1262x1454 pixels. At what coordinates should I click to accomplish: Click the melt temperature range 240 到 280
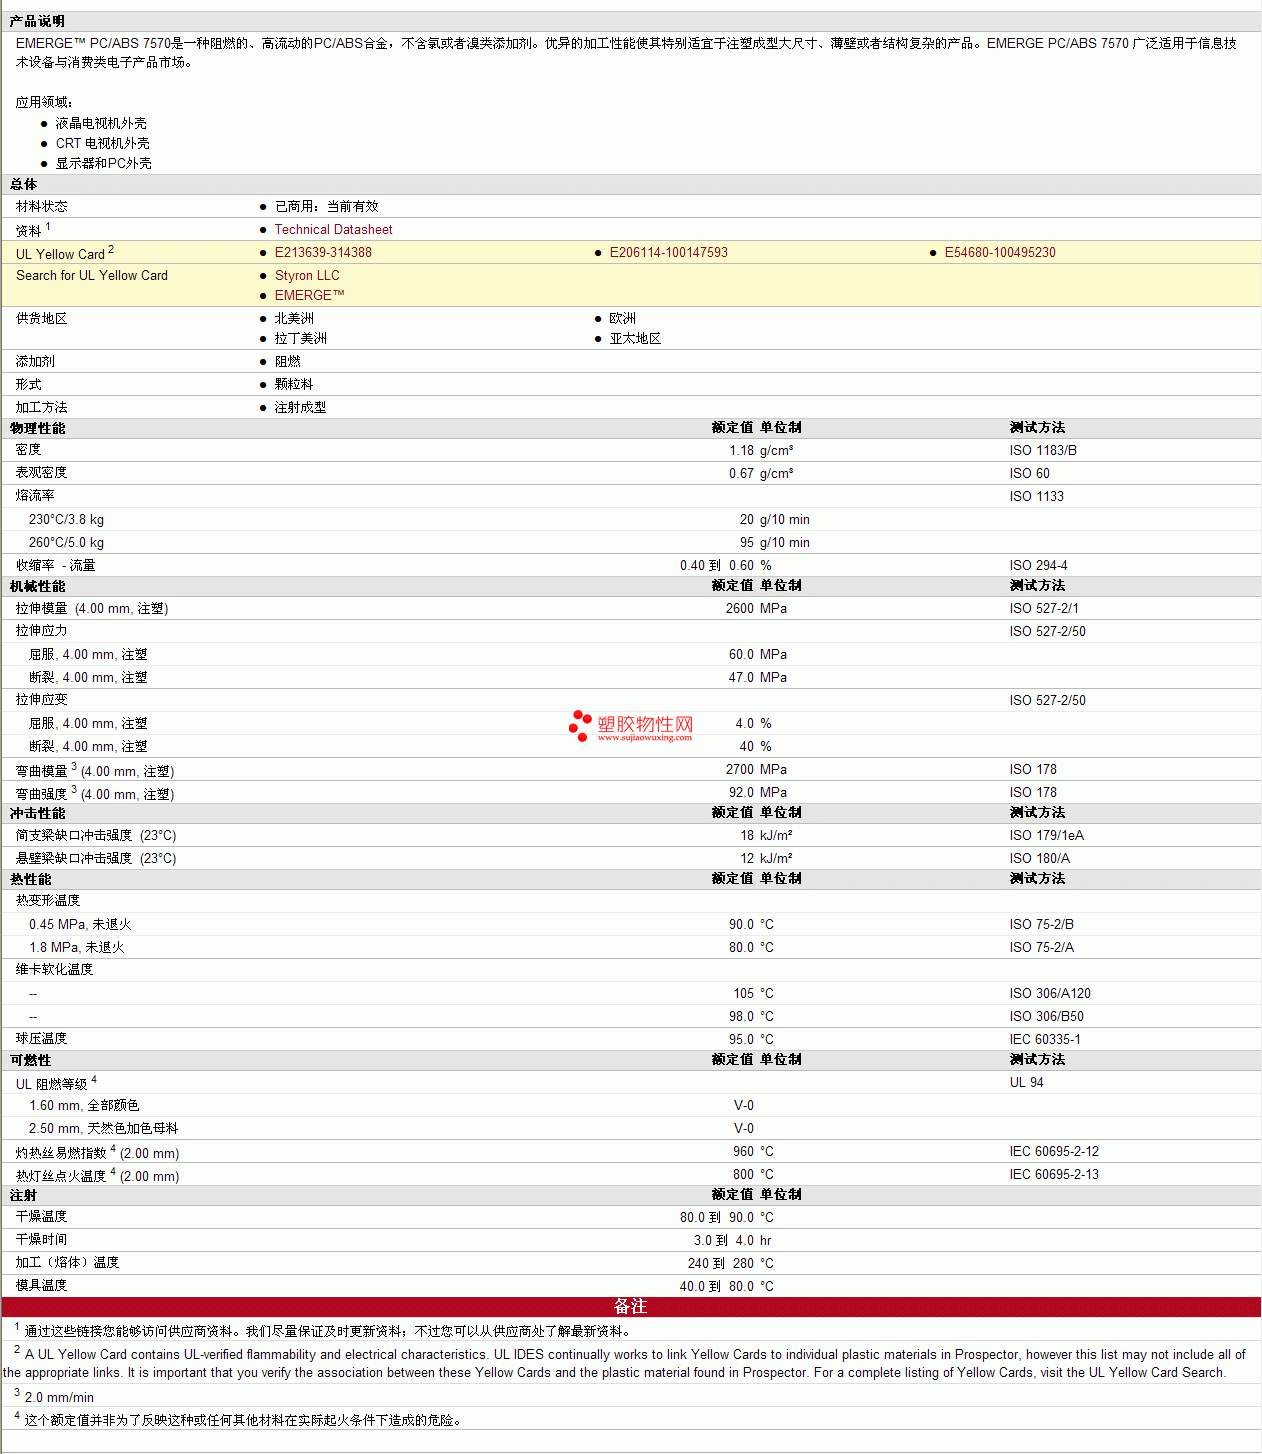(721, 1263)
